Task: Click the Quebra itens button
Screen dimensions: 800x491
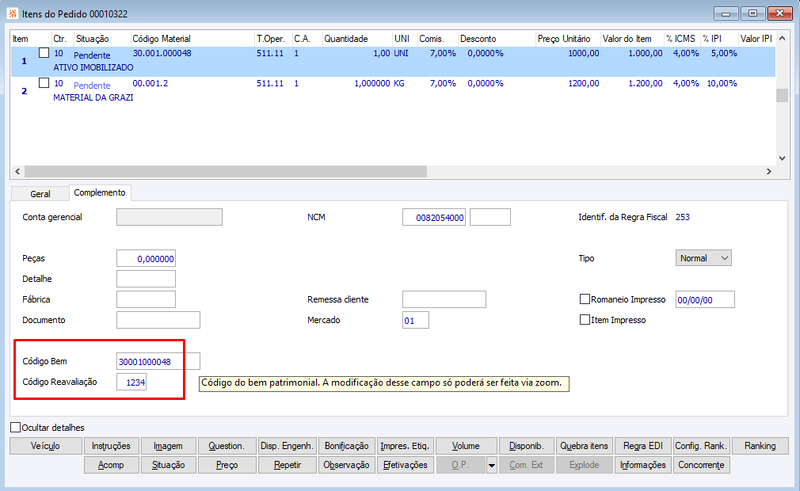Action: pyautogui.click(x=584, y=446)
